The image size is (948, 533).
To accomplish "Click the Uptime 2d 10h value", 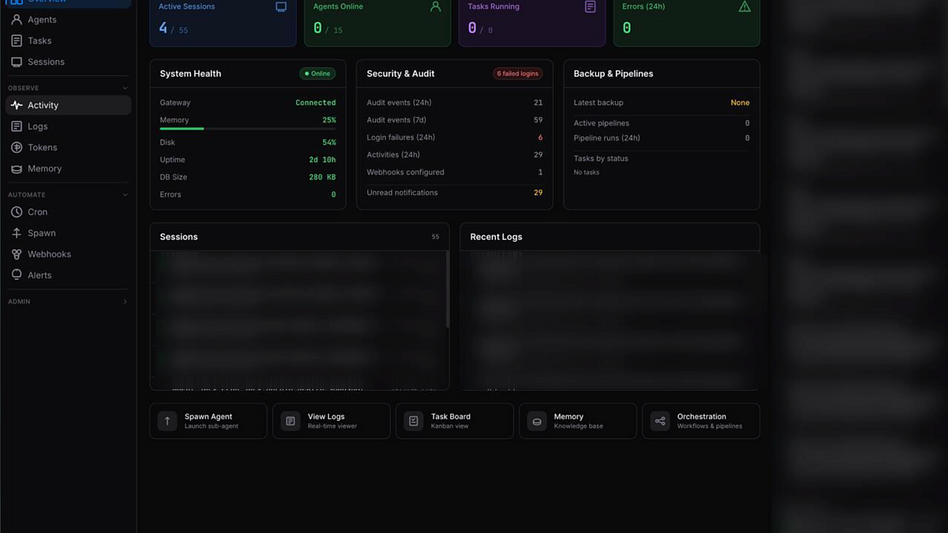I will (322, 160).
